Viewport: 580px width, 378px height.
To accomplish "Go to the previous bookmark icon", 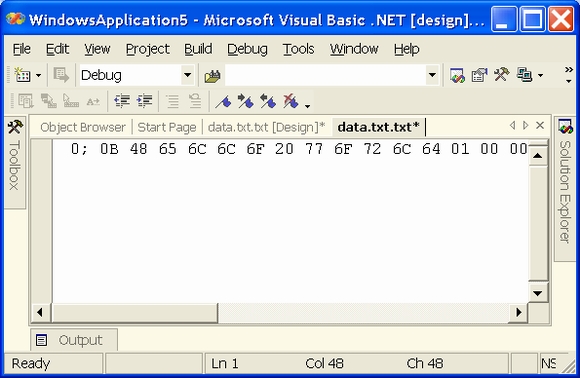I will [268, 101].
